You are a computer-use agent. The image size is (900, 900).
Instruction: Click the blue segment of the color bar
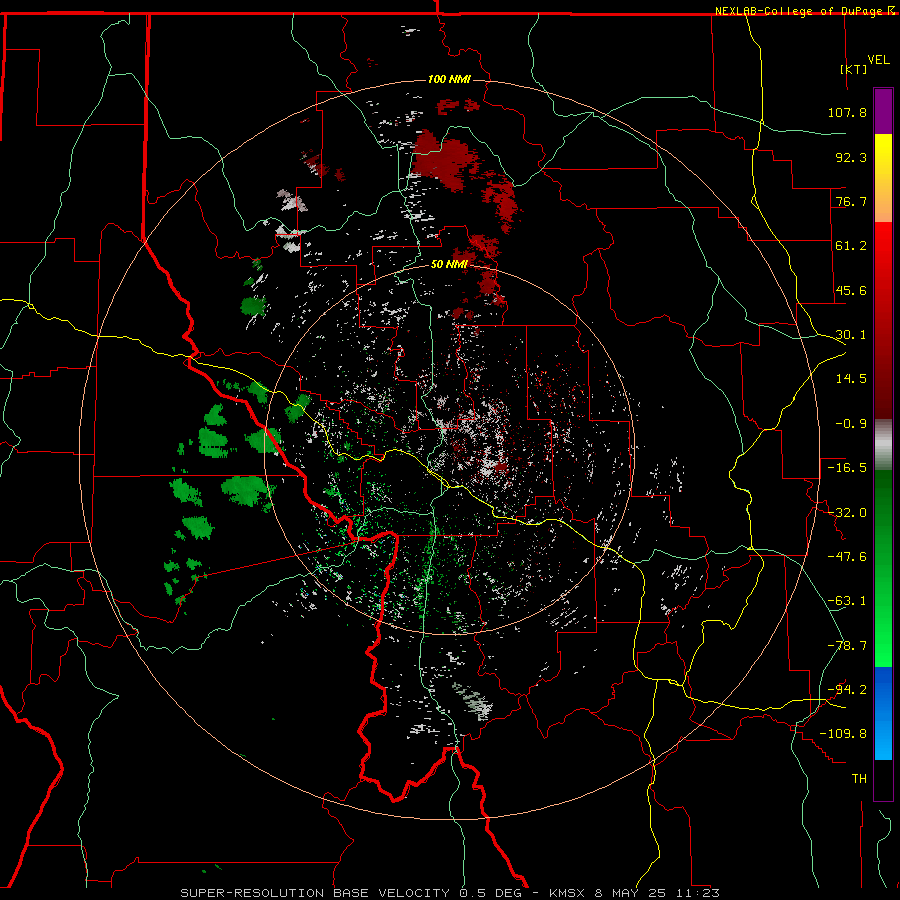point(883,713)
